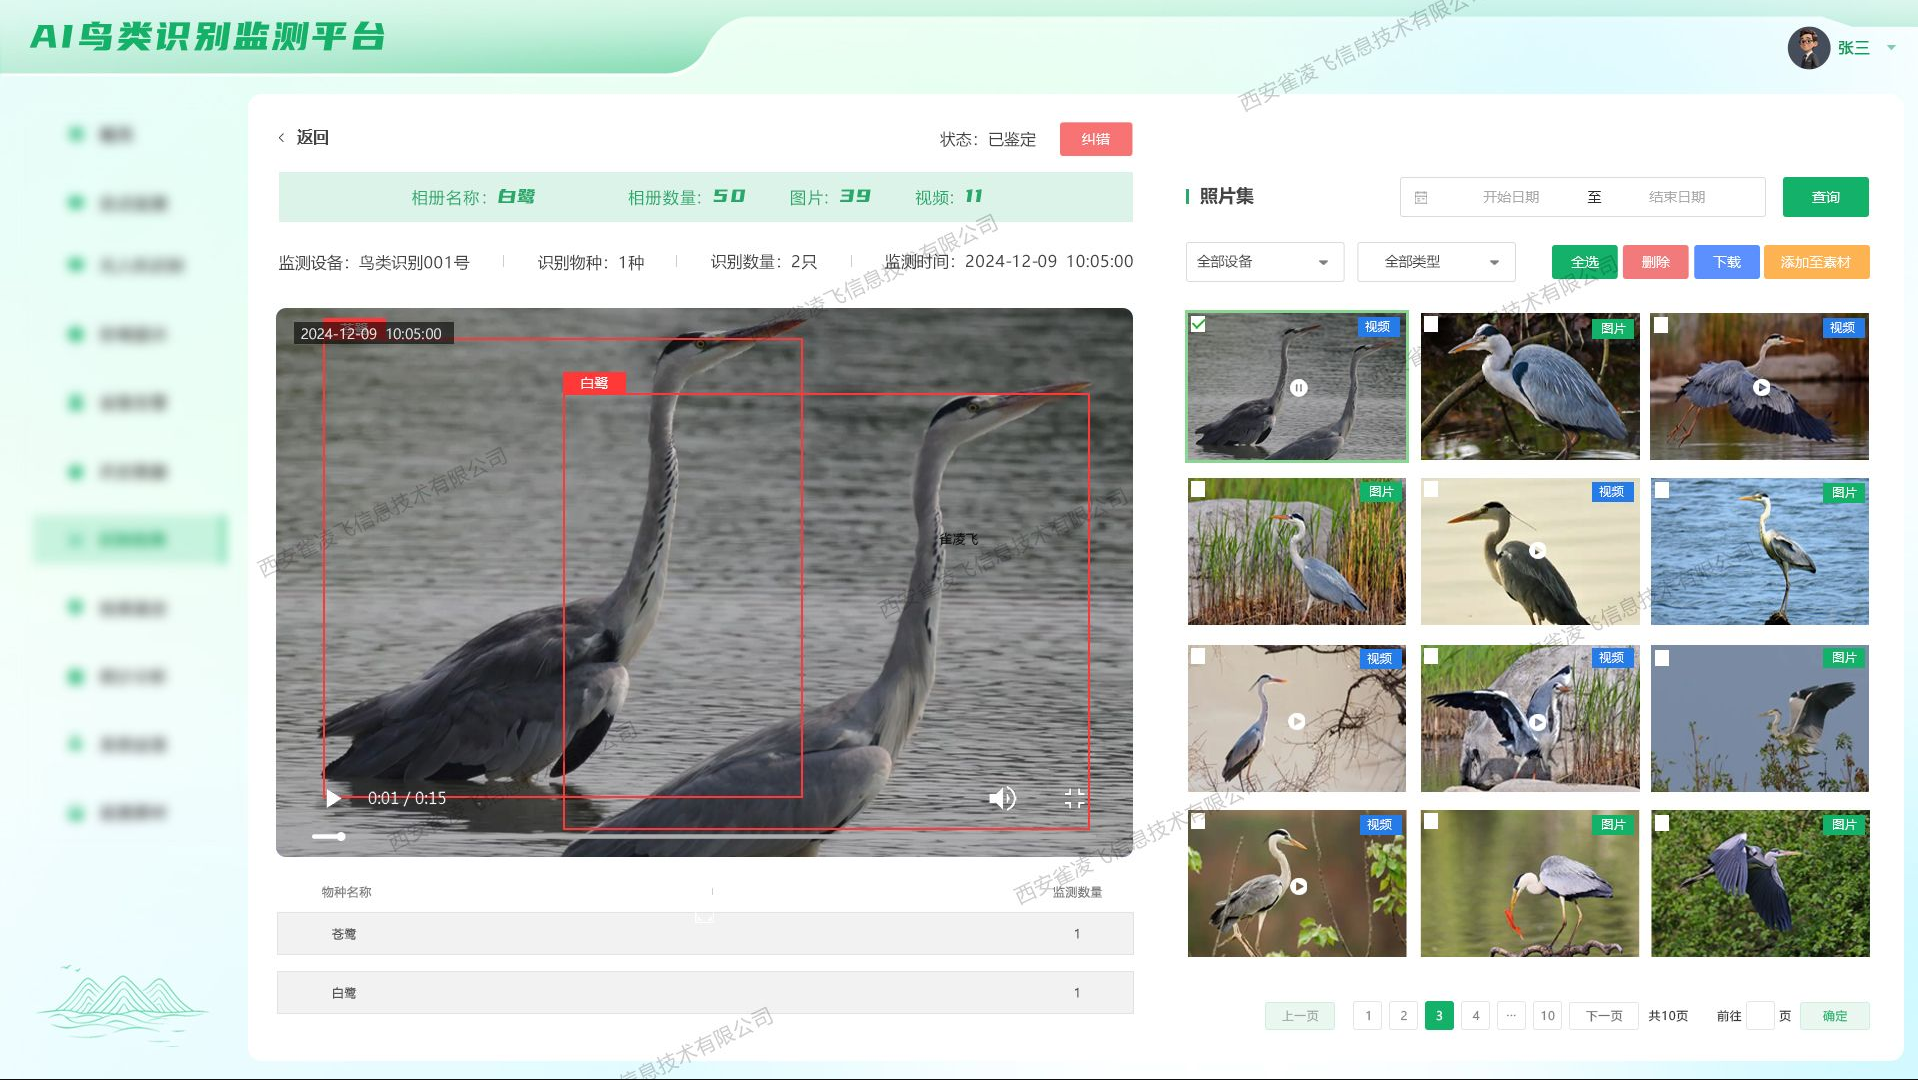
Task: Open user menu arrow beside 张三
Action: [x=1891, y=47]
